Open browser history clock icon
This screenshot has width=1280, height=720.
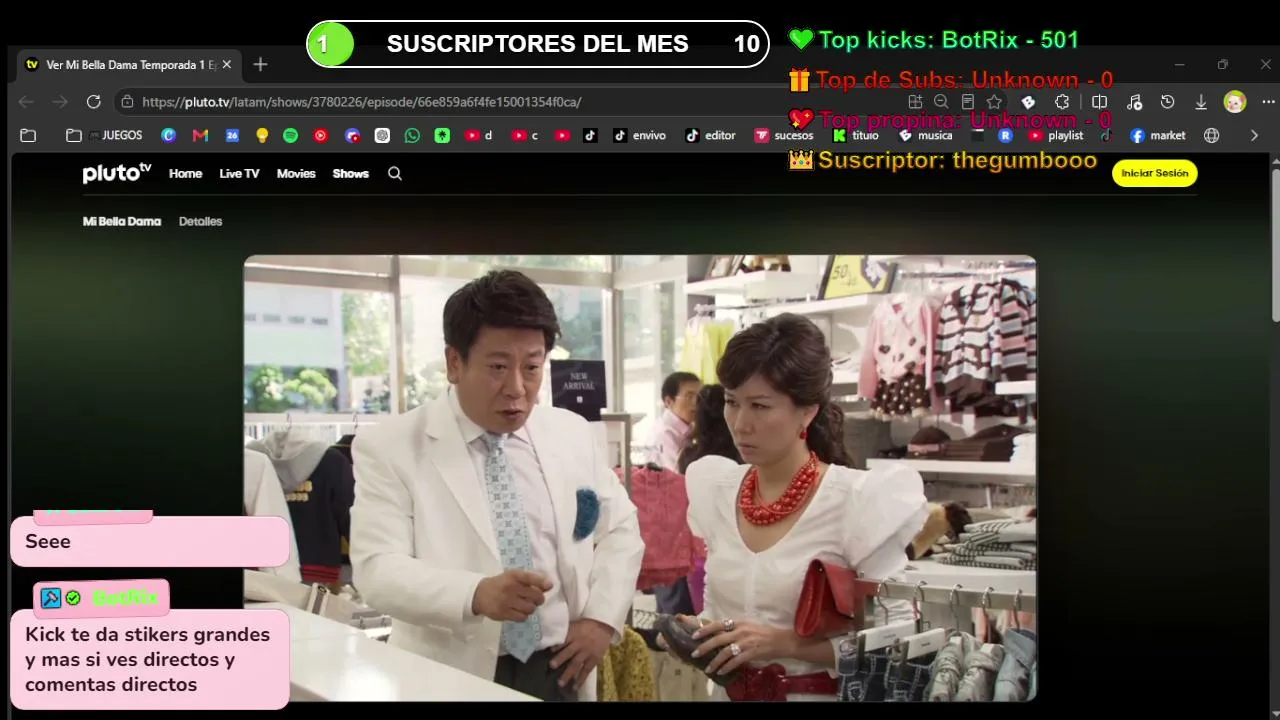(1167, 102)
